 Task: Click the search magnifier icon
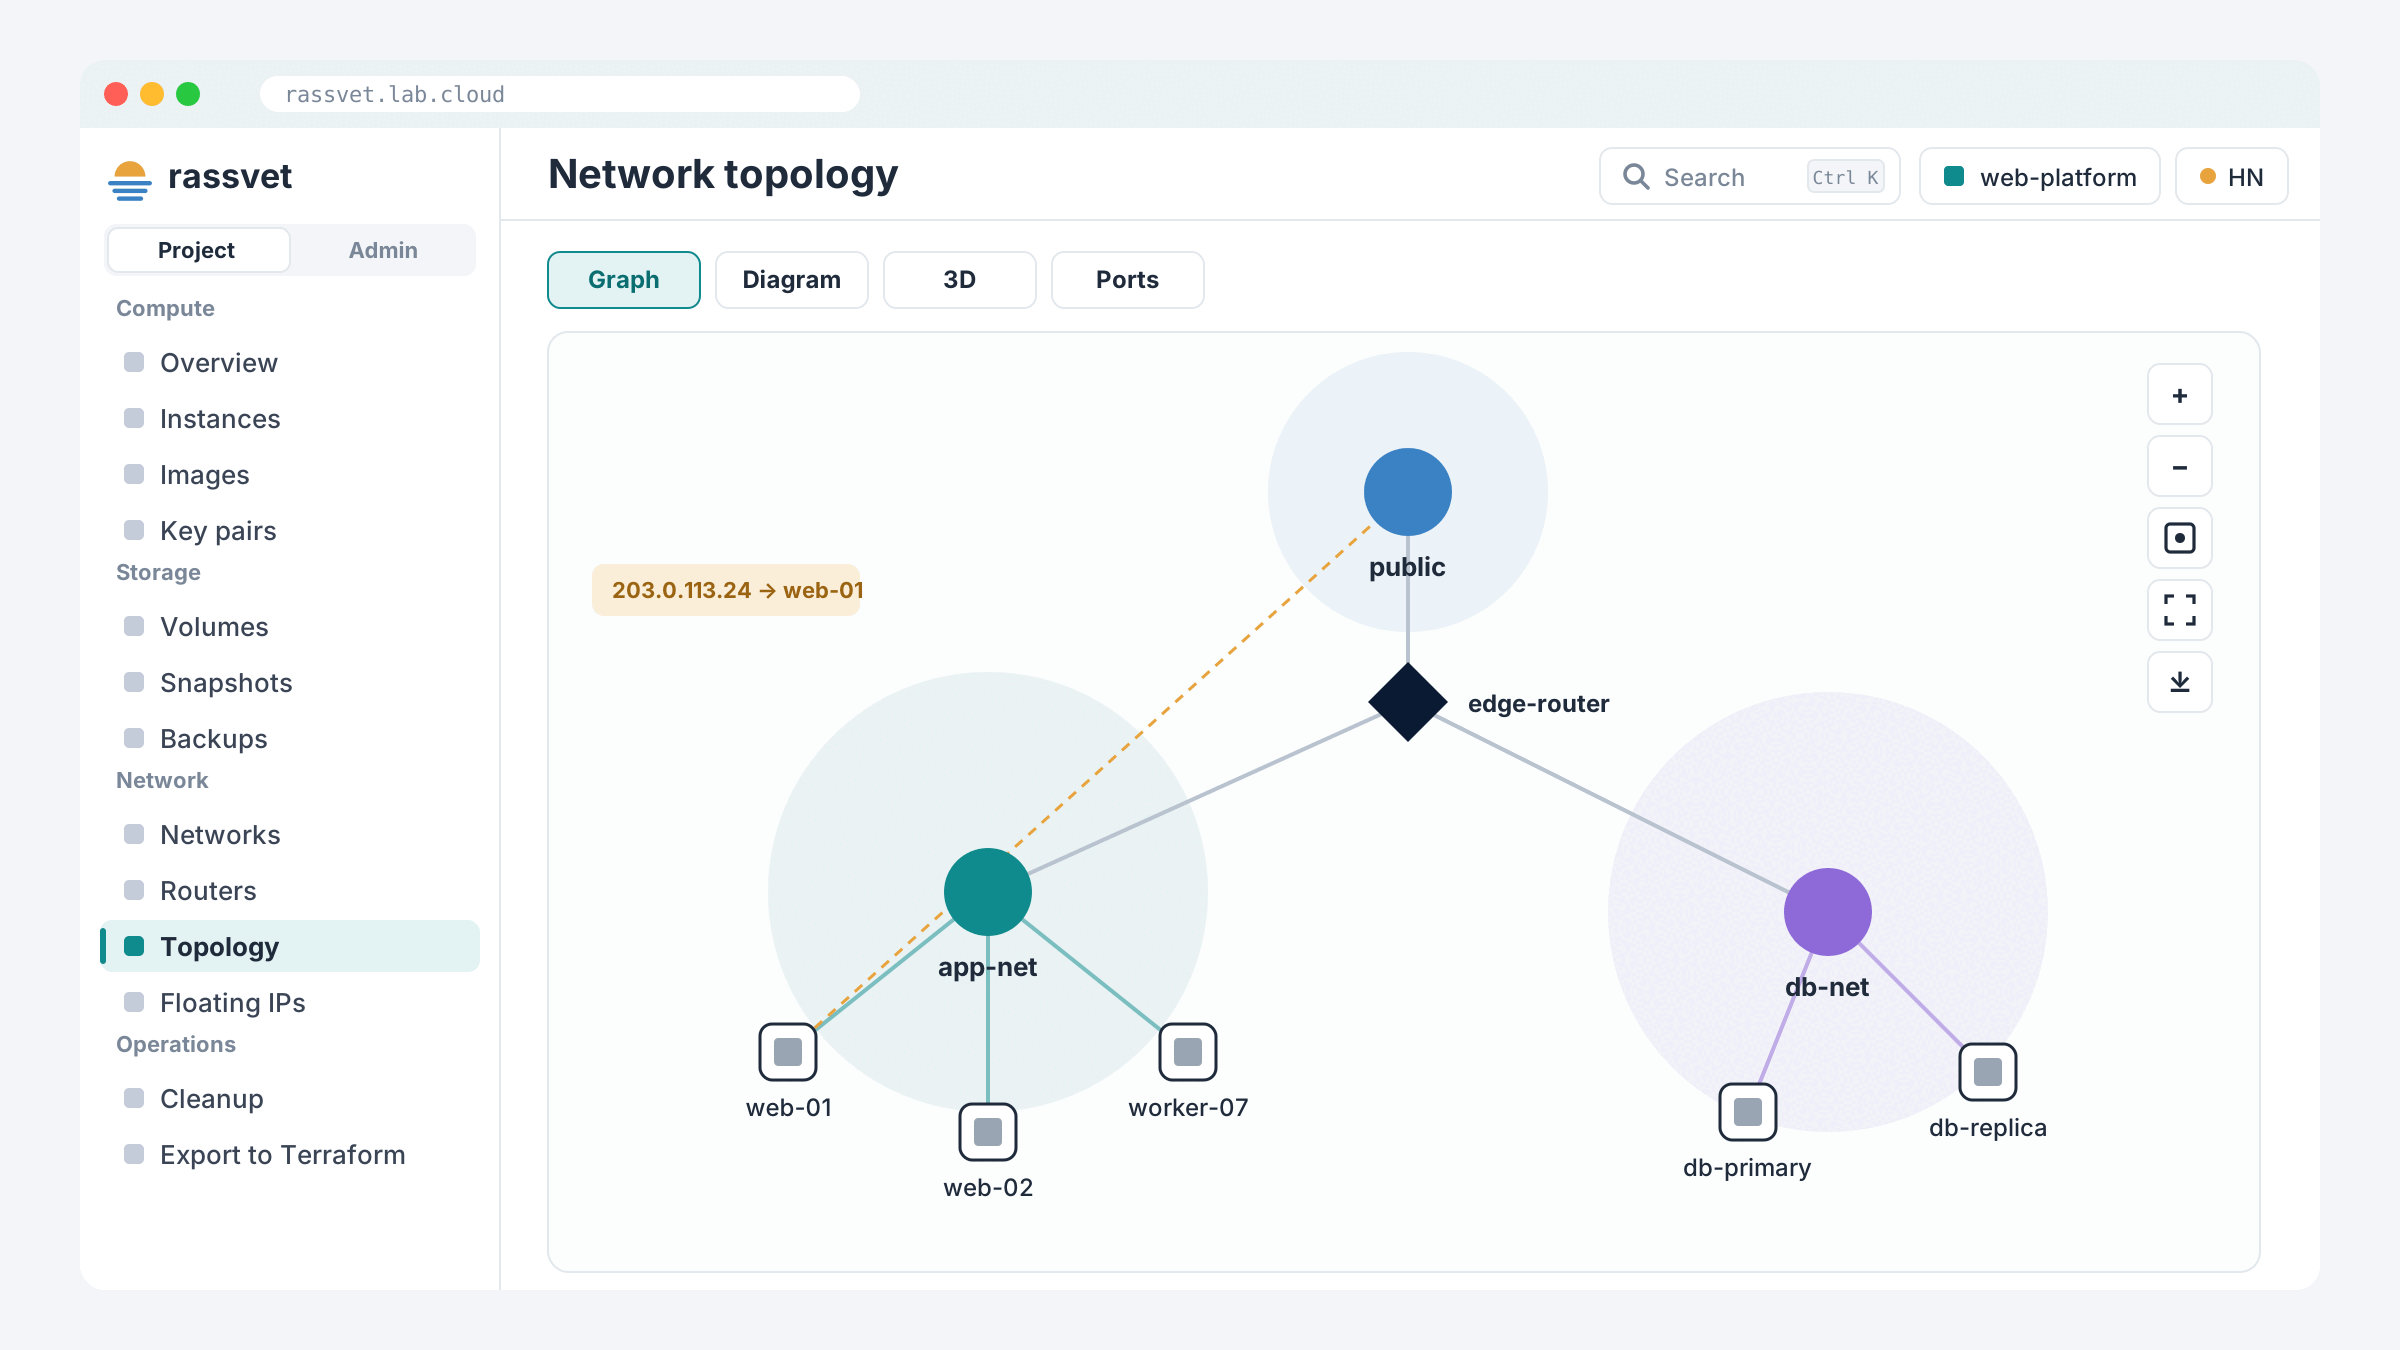click(1636, 177)
